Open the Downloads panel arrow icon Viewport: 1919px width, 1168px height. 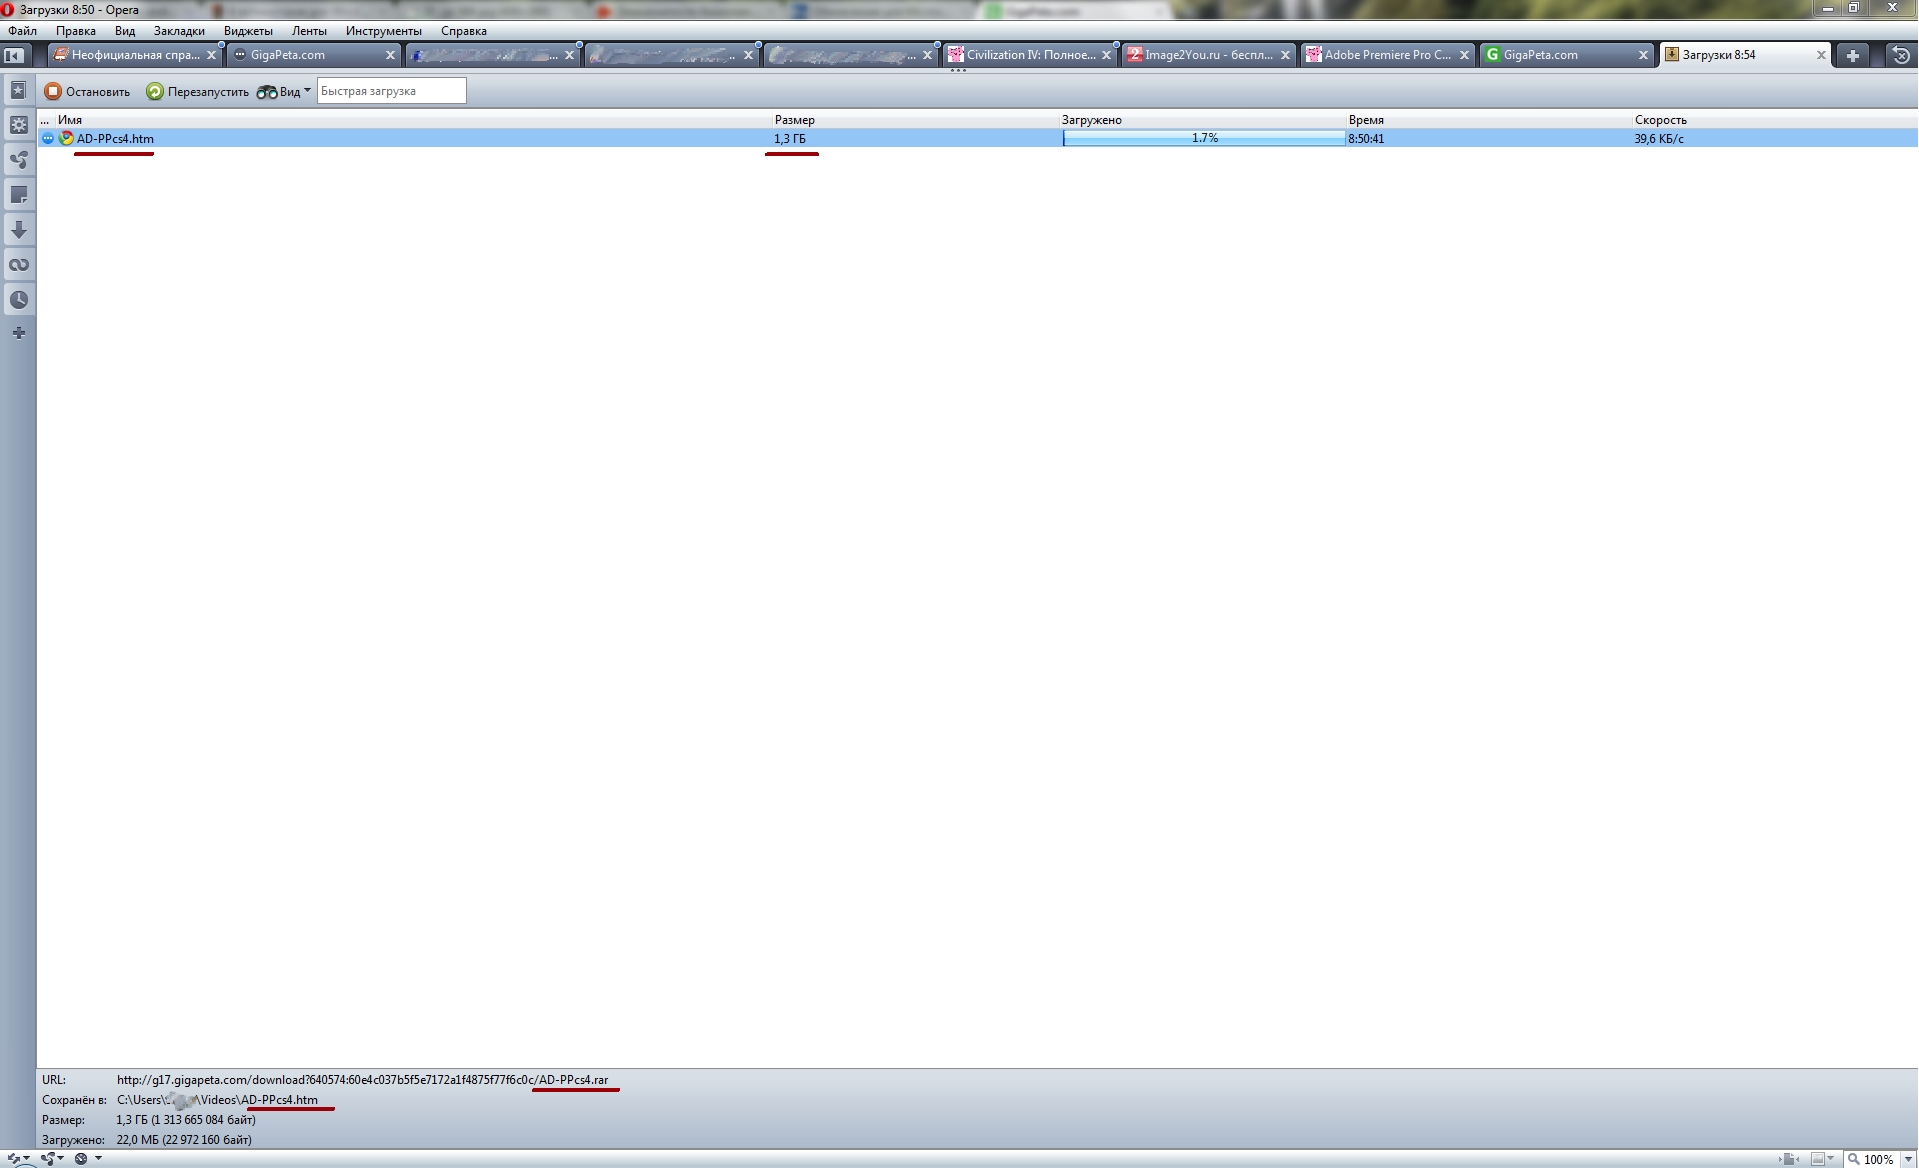tap(18, 230)
